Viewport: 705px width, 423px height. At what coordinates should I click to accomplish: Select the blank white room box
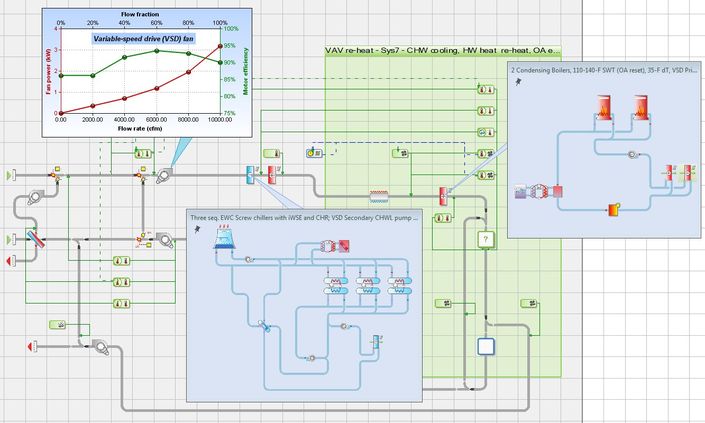pos(486,347)
